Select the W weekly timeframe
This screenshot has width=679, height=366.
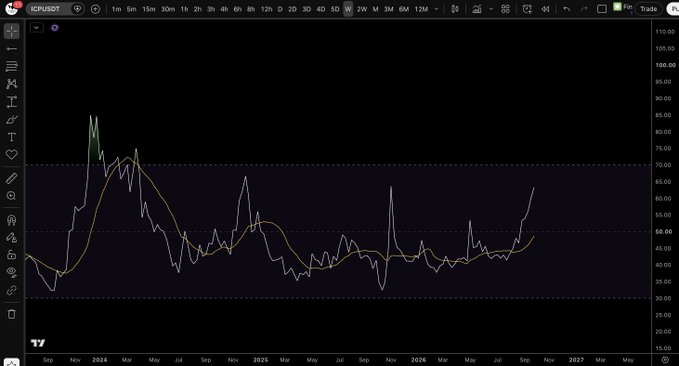pos(348,9)
